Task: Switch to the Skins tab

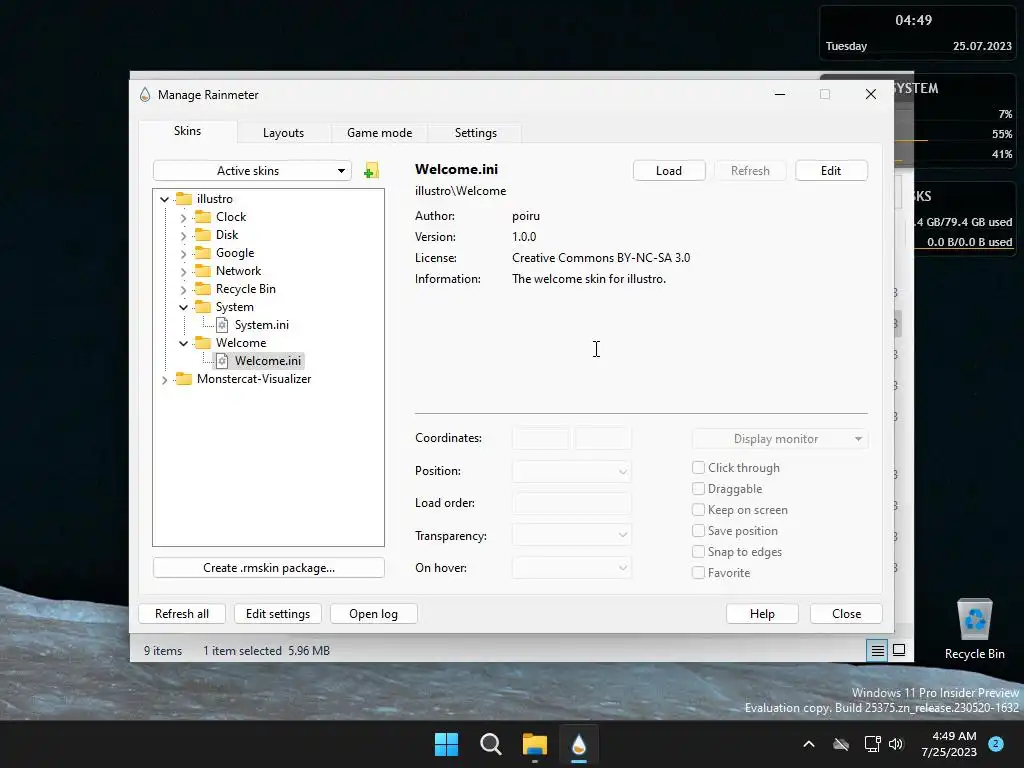Action: point(187,131)
